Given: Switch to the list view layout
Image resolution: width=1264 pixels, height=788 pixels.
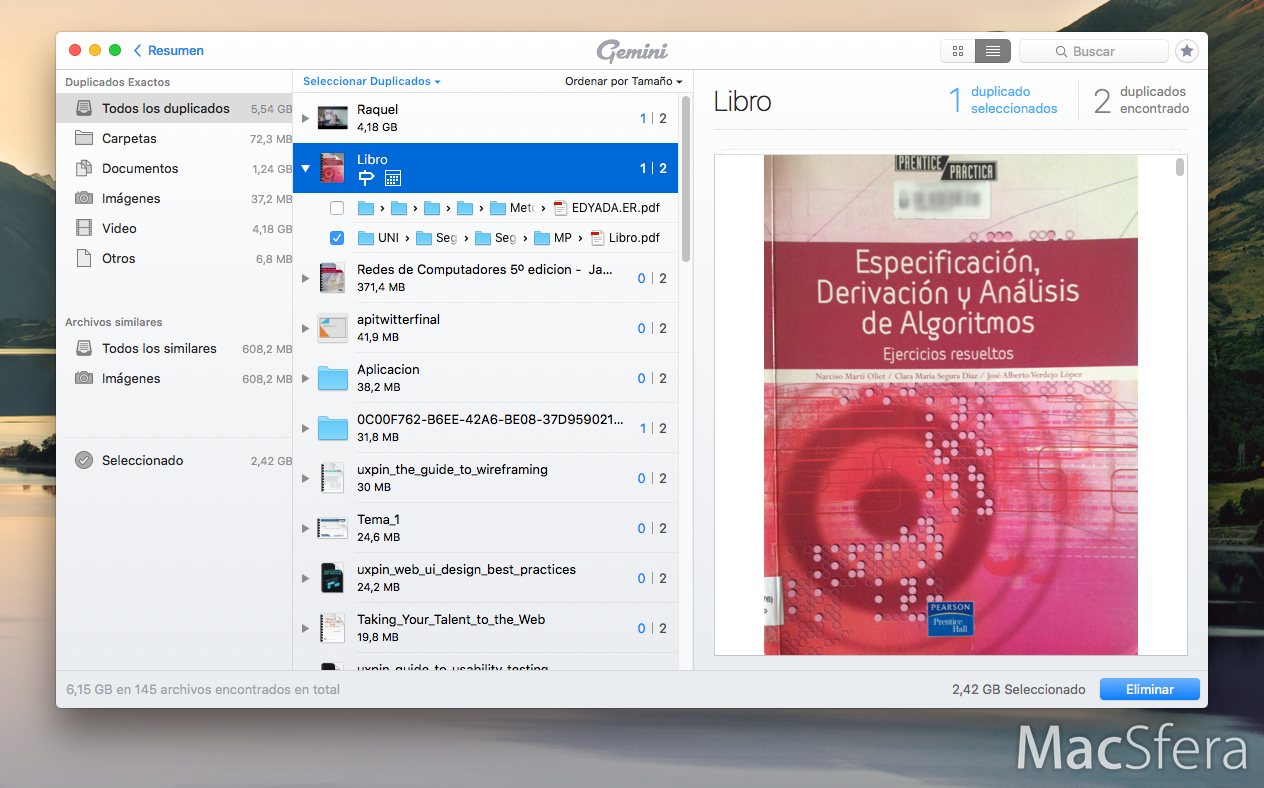Looking at the screenshot, I should point(993,51).
